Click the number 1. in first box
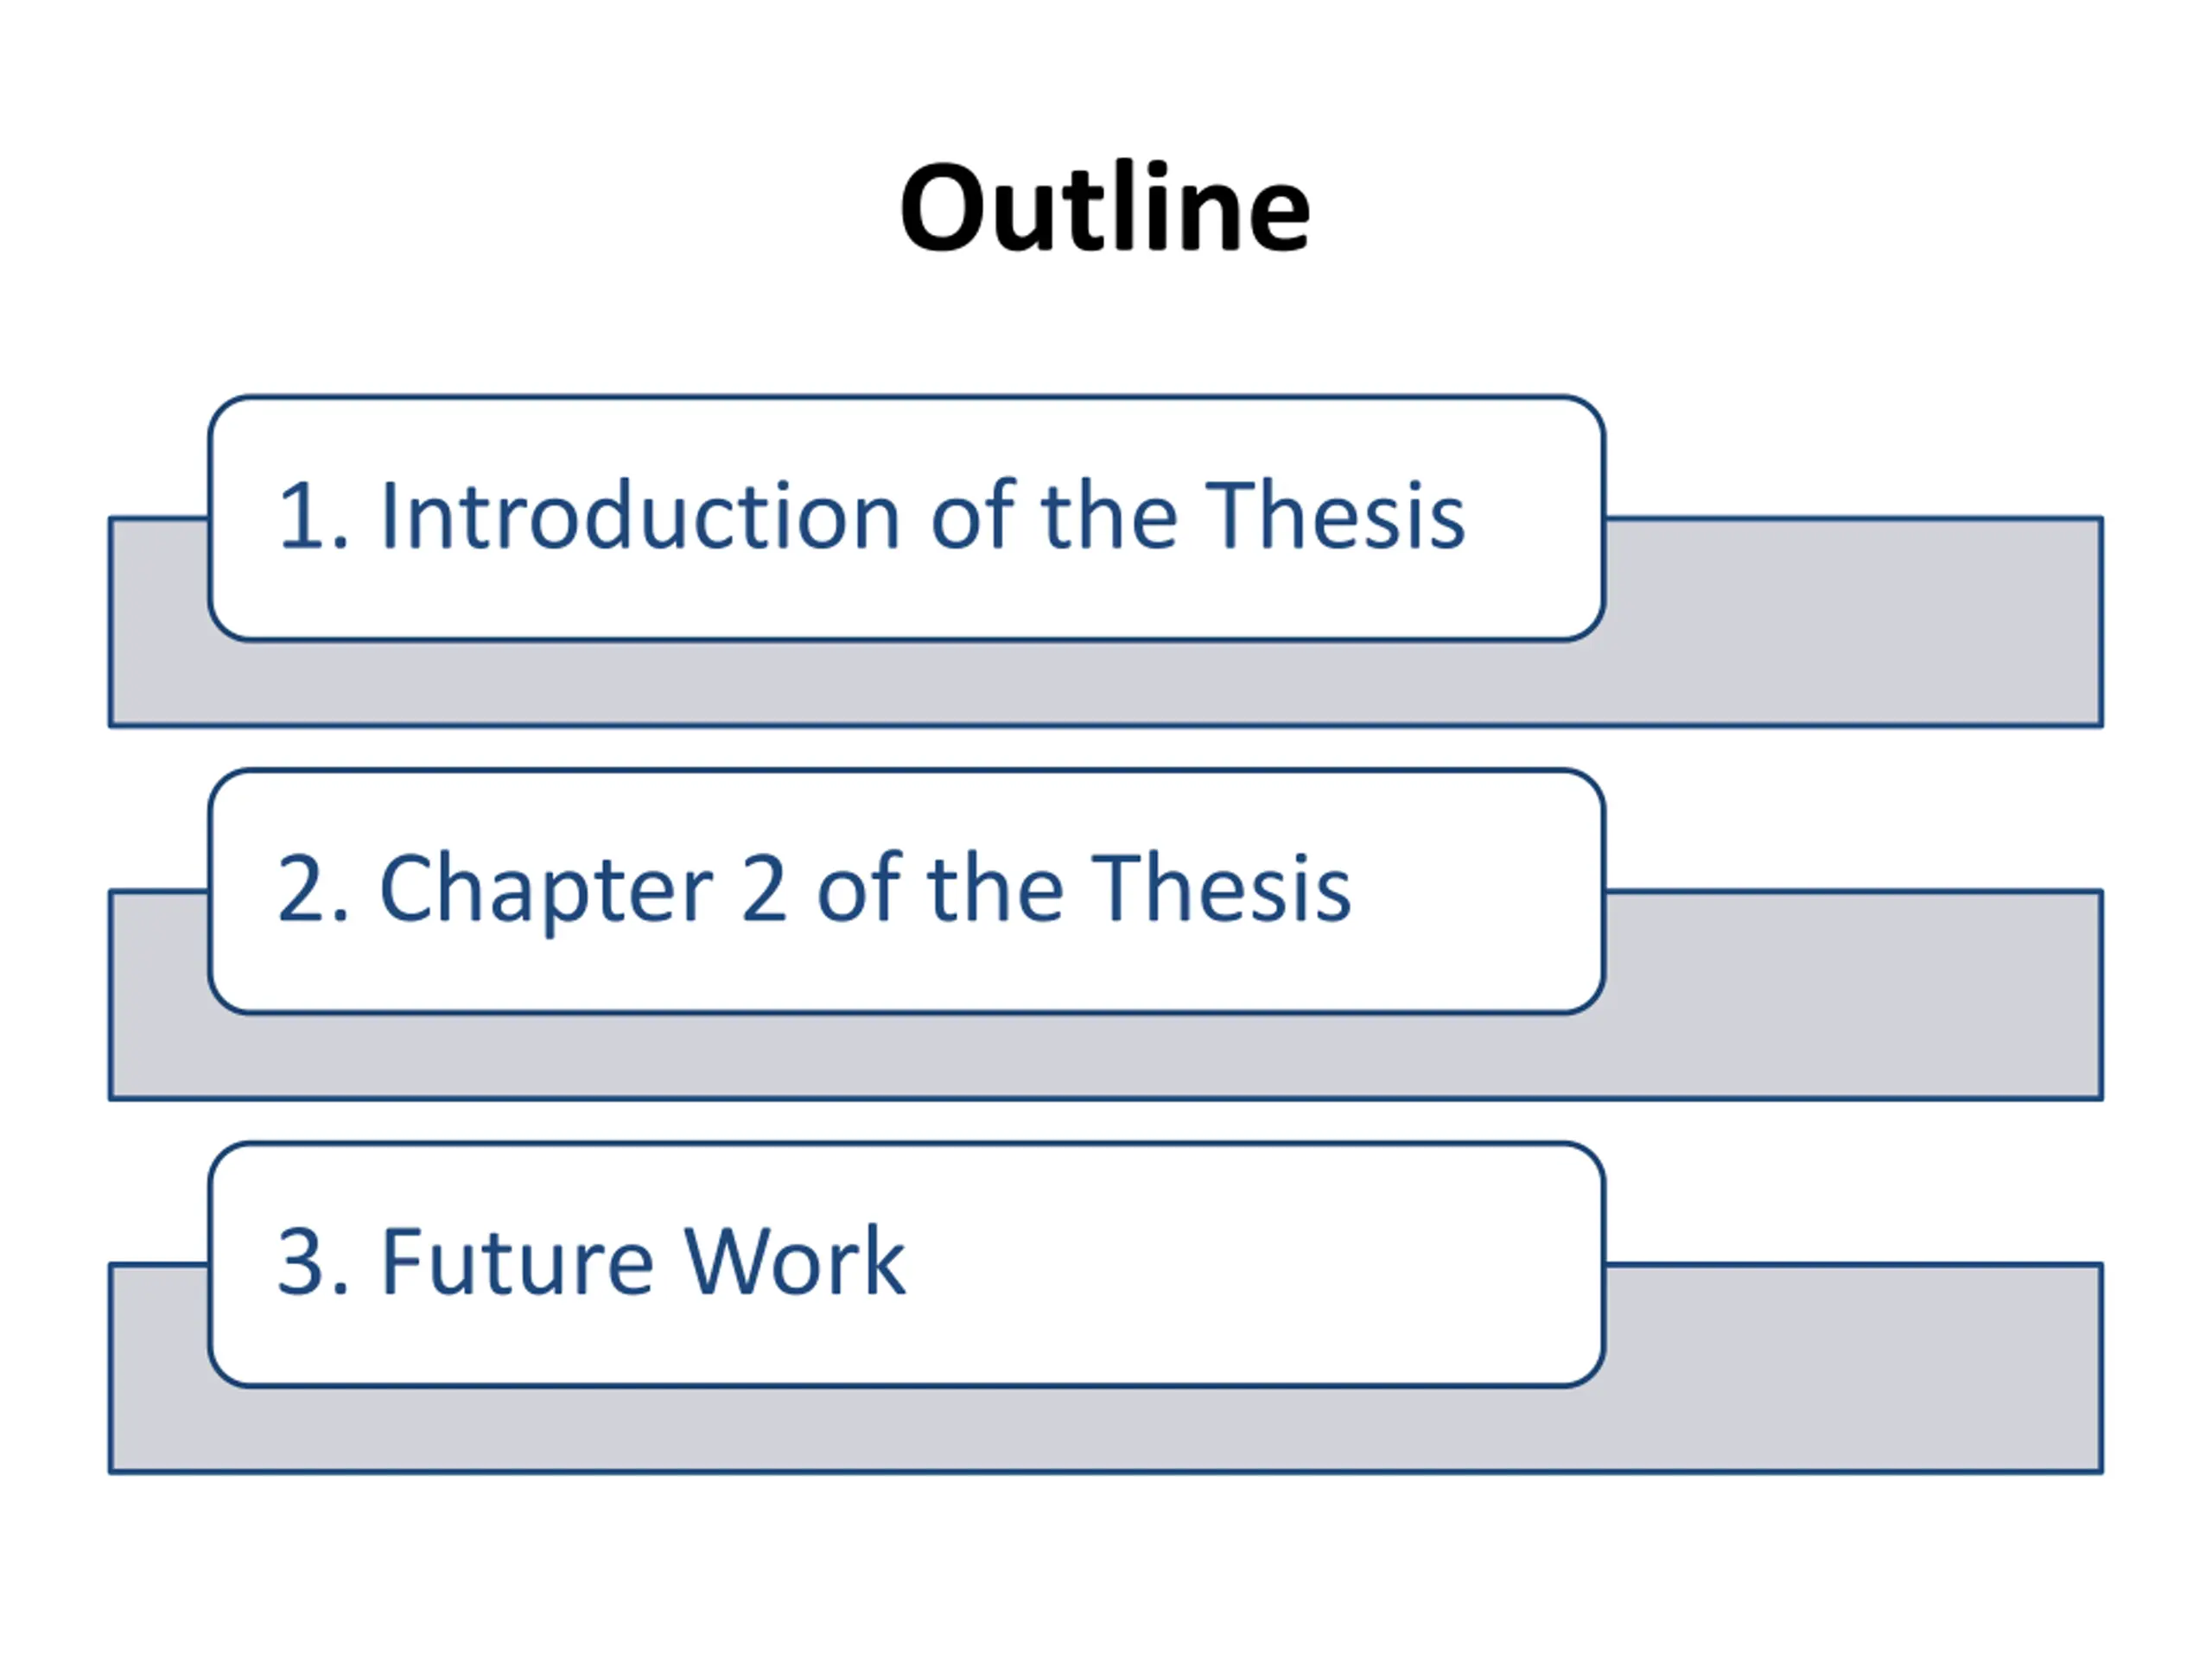 [x=314, y=516]
